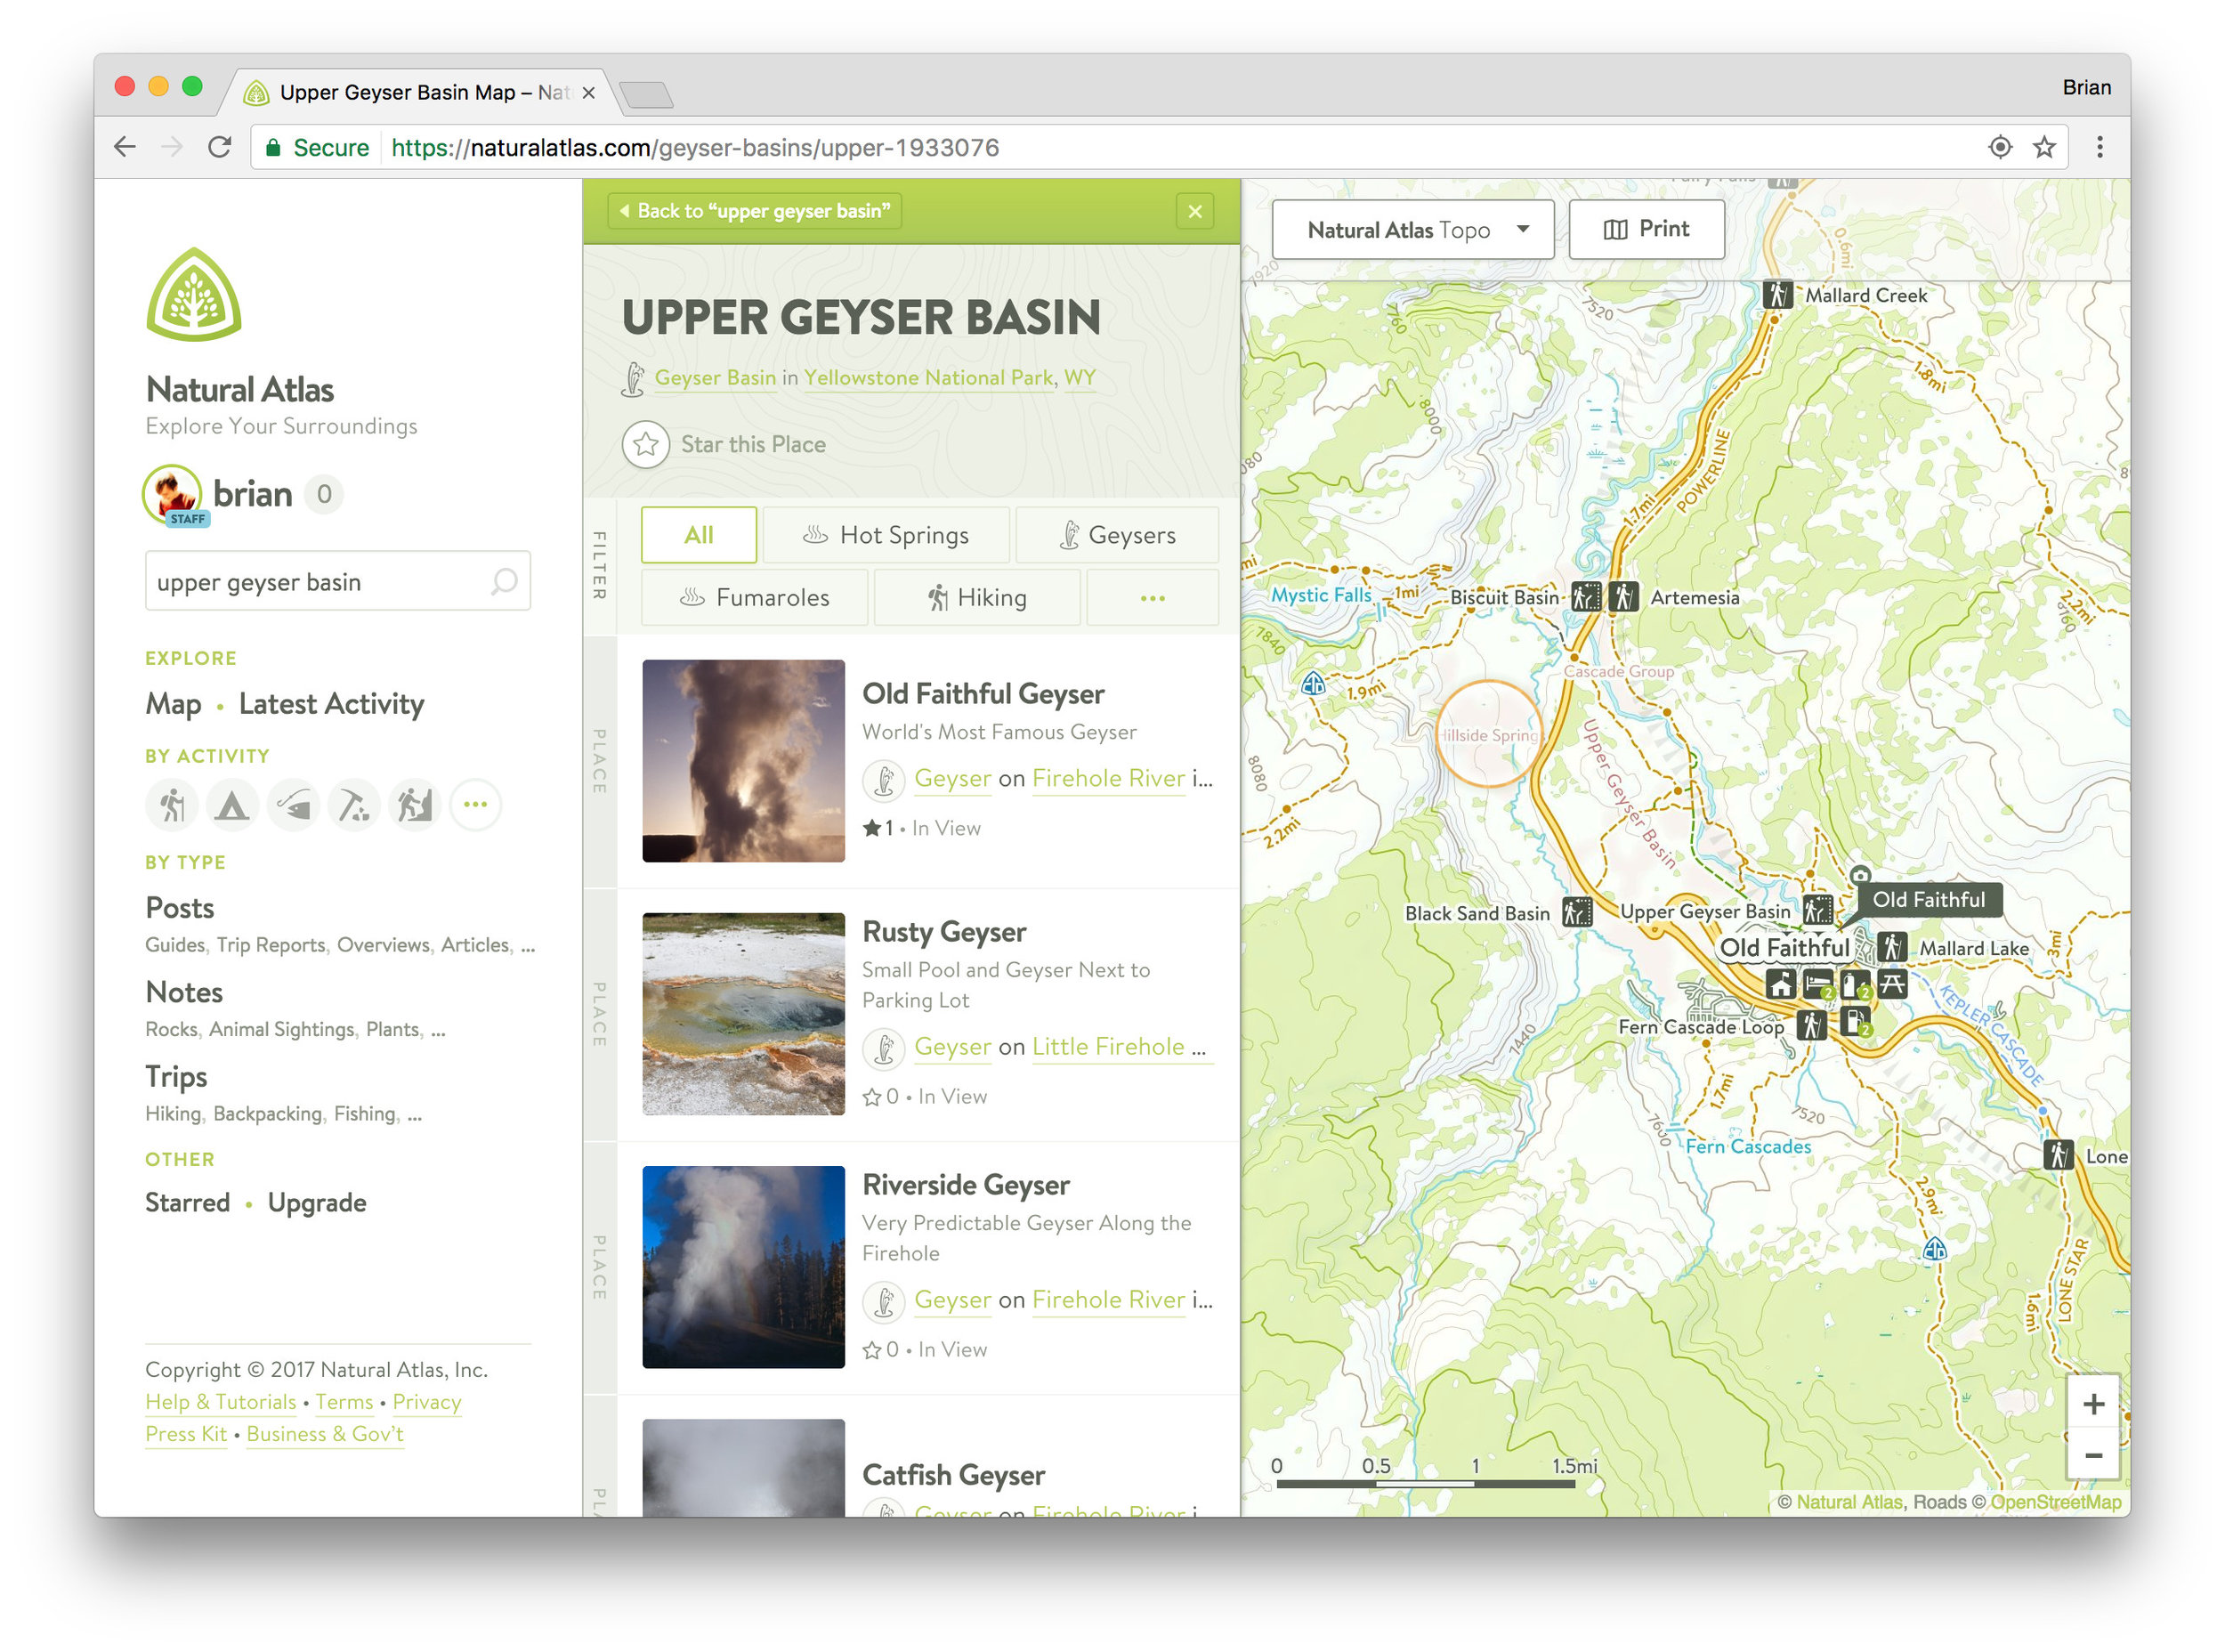2225x1652 pixels.
Task: Open Notes section
Action: pyautogui.click(x=184, y=993)
